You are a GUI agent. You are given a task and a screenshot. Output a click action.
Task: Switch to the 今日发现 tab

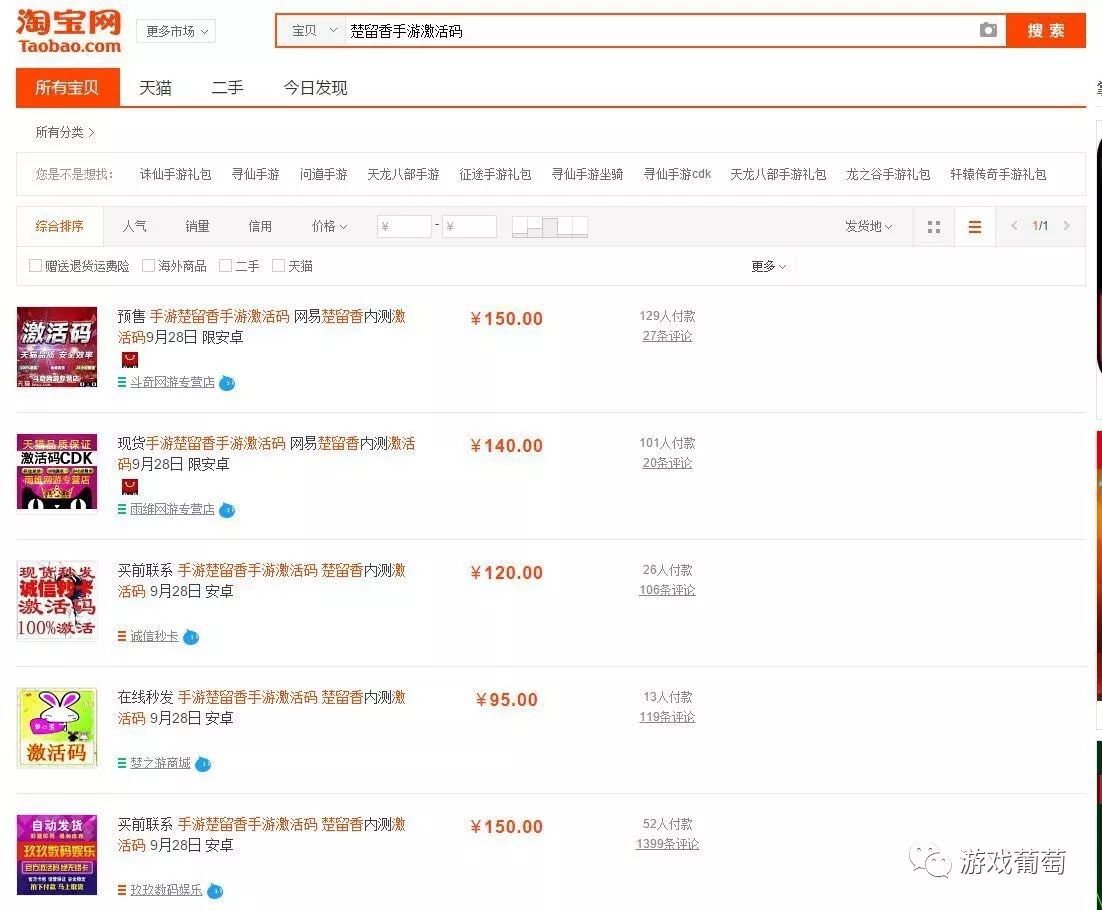pyautogui.click(x=314, y=88)
